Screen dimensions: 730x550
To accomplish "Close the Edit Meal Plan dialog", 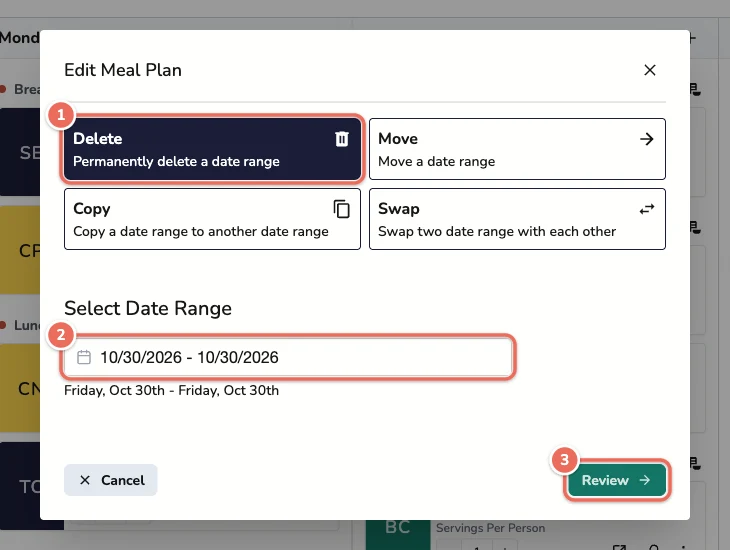I will [650, 70].
